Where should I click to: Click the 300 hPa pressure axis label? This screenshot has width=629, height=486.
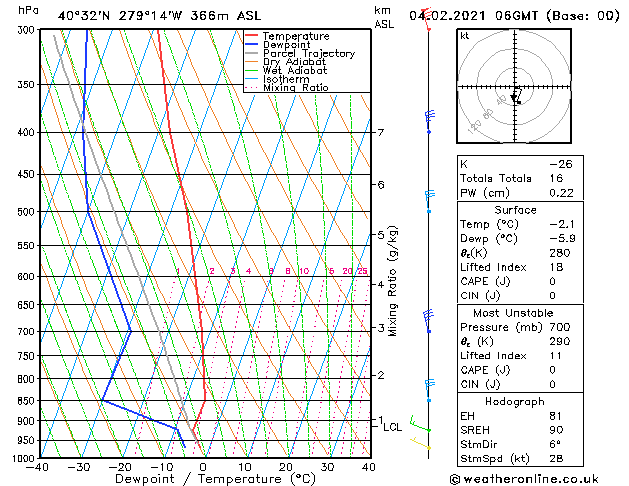pyautogui.click(x=27, y=30)
